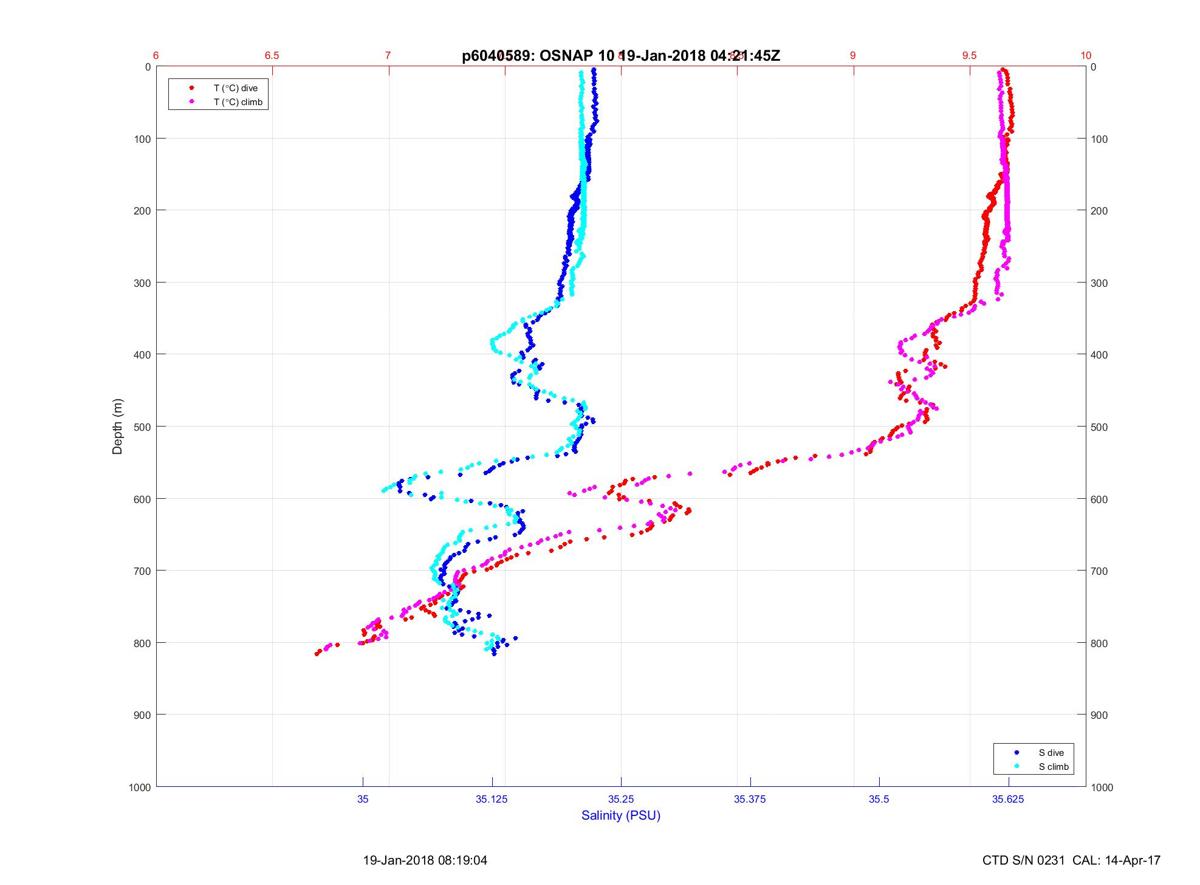Click salinity tick label 35
This screenshot has height=885, width=1200.
(x=363, y=799)
